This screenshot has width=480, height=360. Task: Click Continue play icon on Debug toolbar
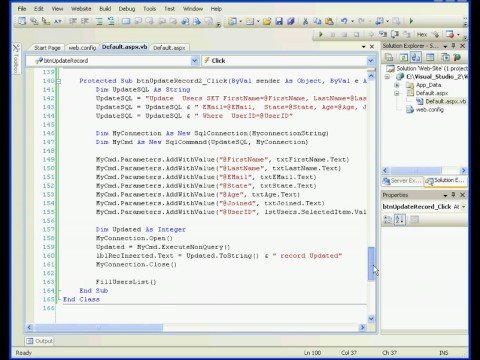coord(321,34)
